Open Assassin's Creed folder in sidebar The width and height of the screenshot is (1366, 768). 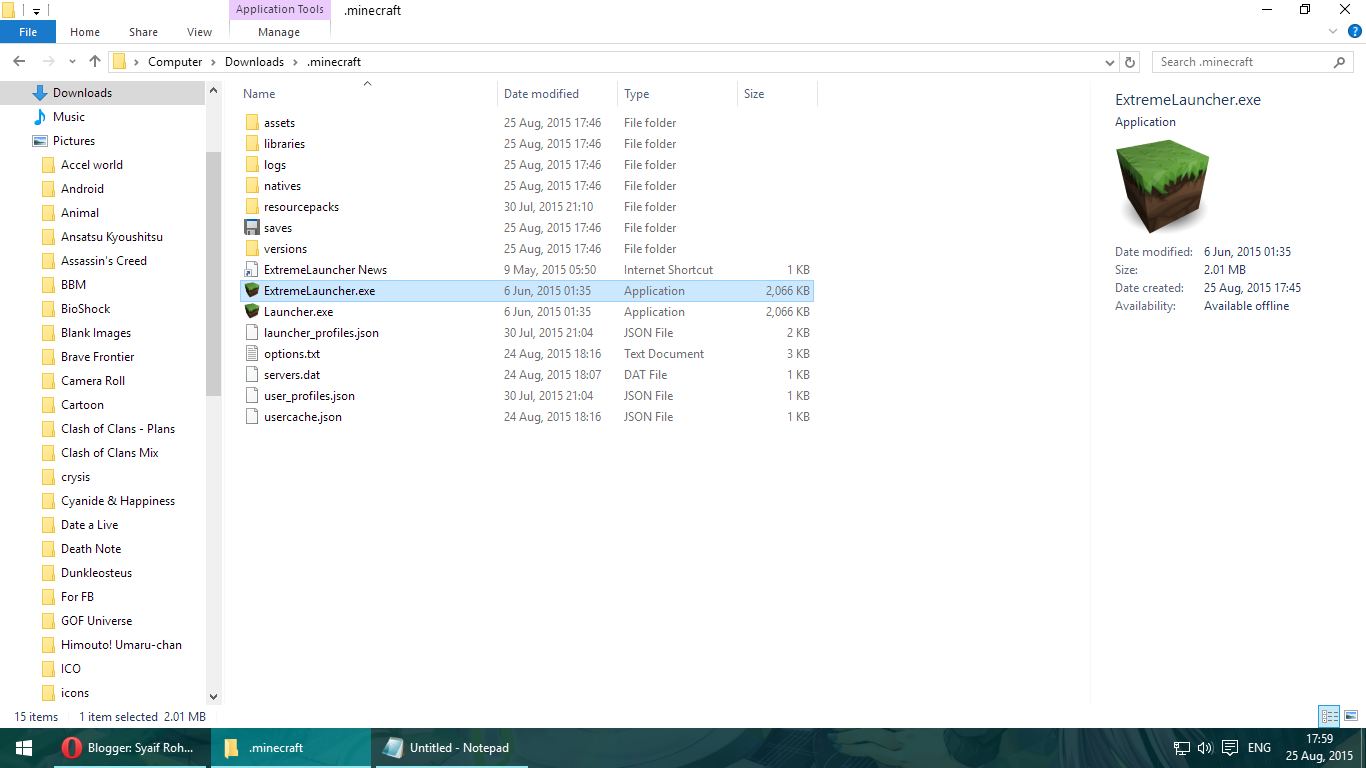pyautogui.click(x=104, y=261)
